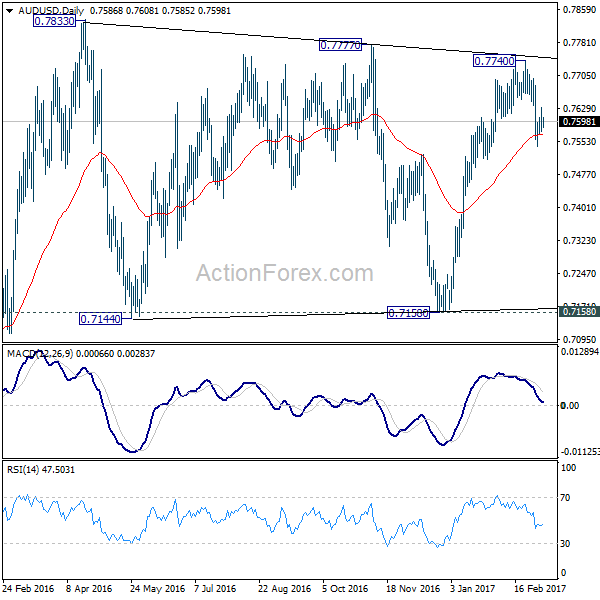Click the 24 Feb 2016 date label
This screenshot has height=600, width=600.
tap(29, 588)
